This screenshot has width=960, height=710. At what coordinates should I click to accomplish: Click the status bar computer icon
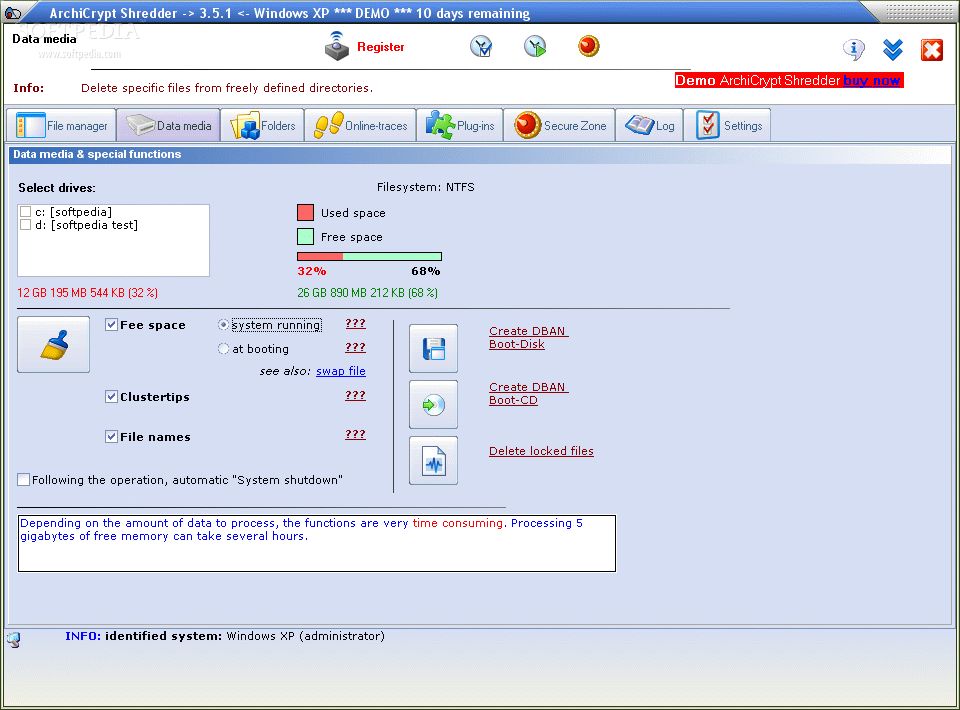[13, 640]
